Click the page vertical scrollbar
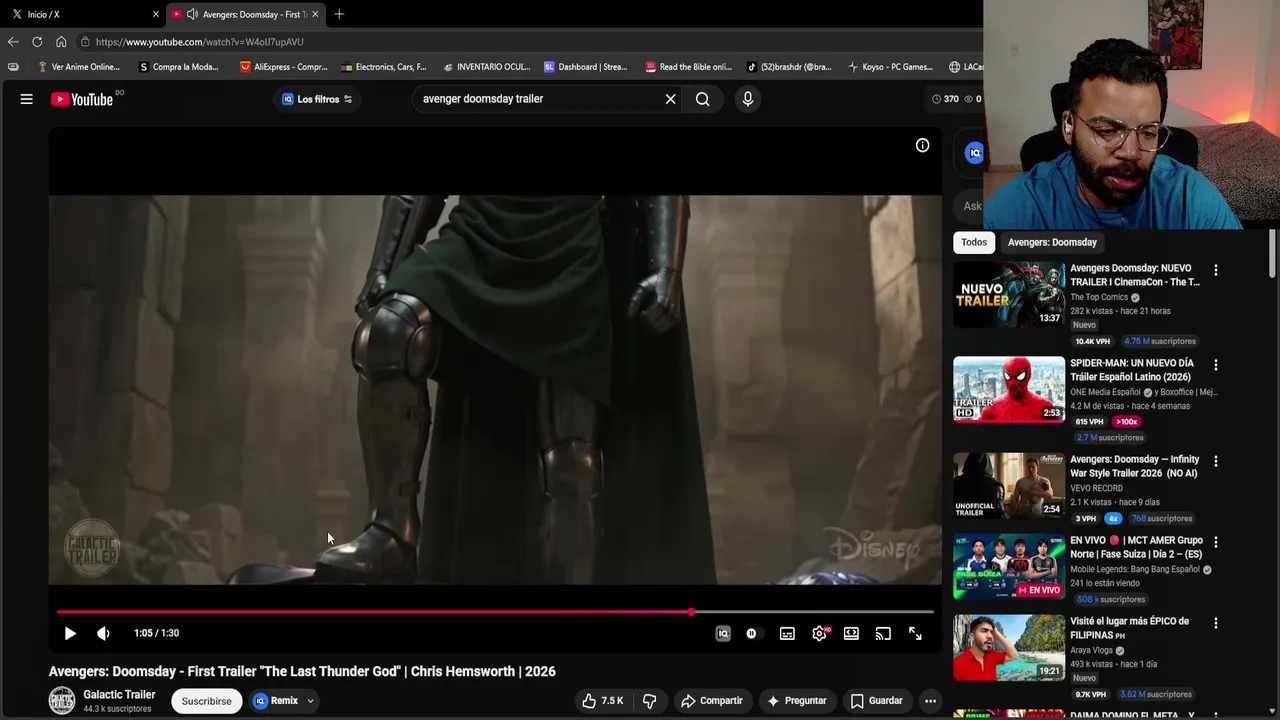This screenshot has width=1280, height=720. tap(1273, 254)
